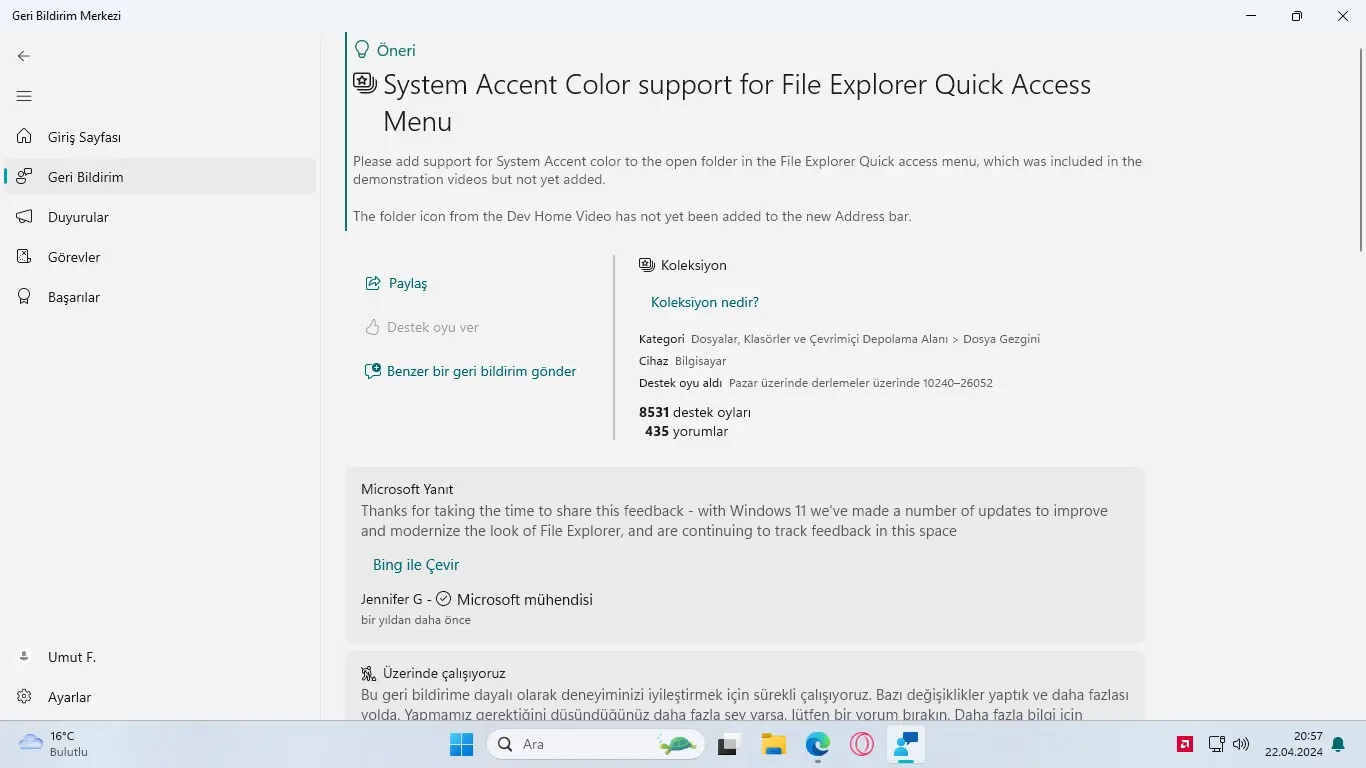The width and height of the screenshot is (1366, 768).
Task: Click the lightbulb Öneri icon
Action: [x=362, y=50]
